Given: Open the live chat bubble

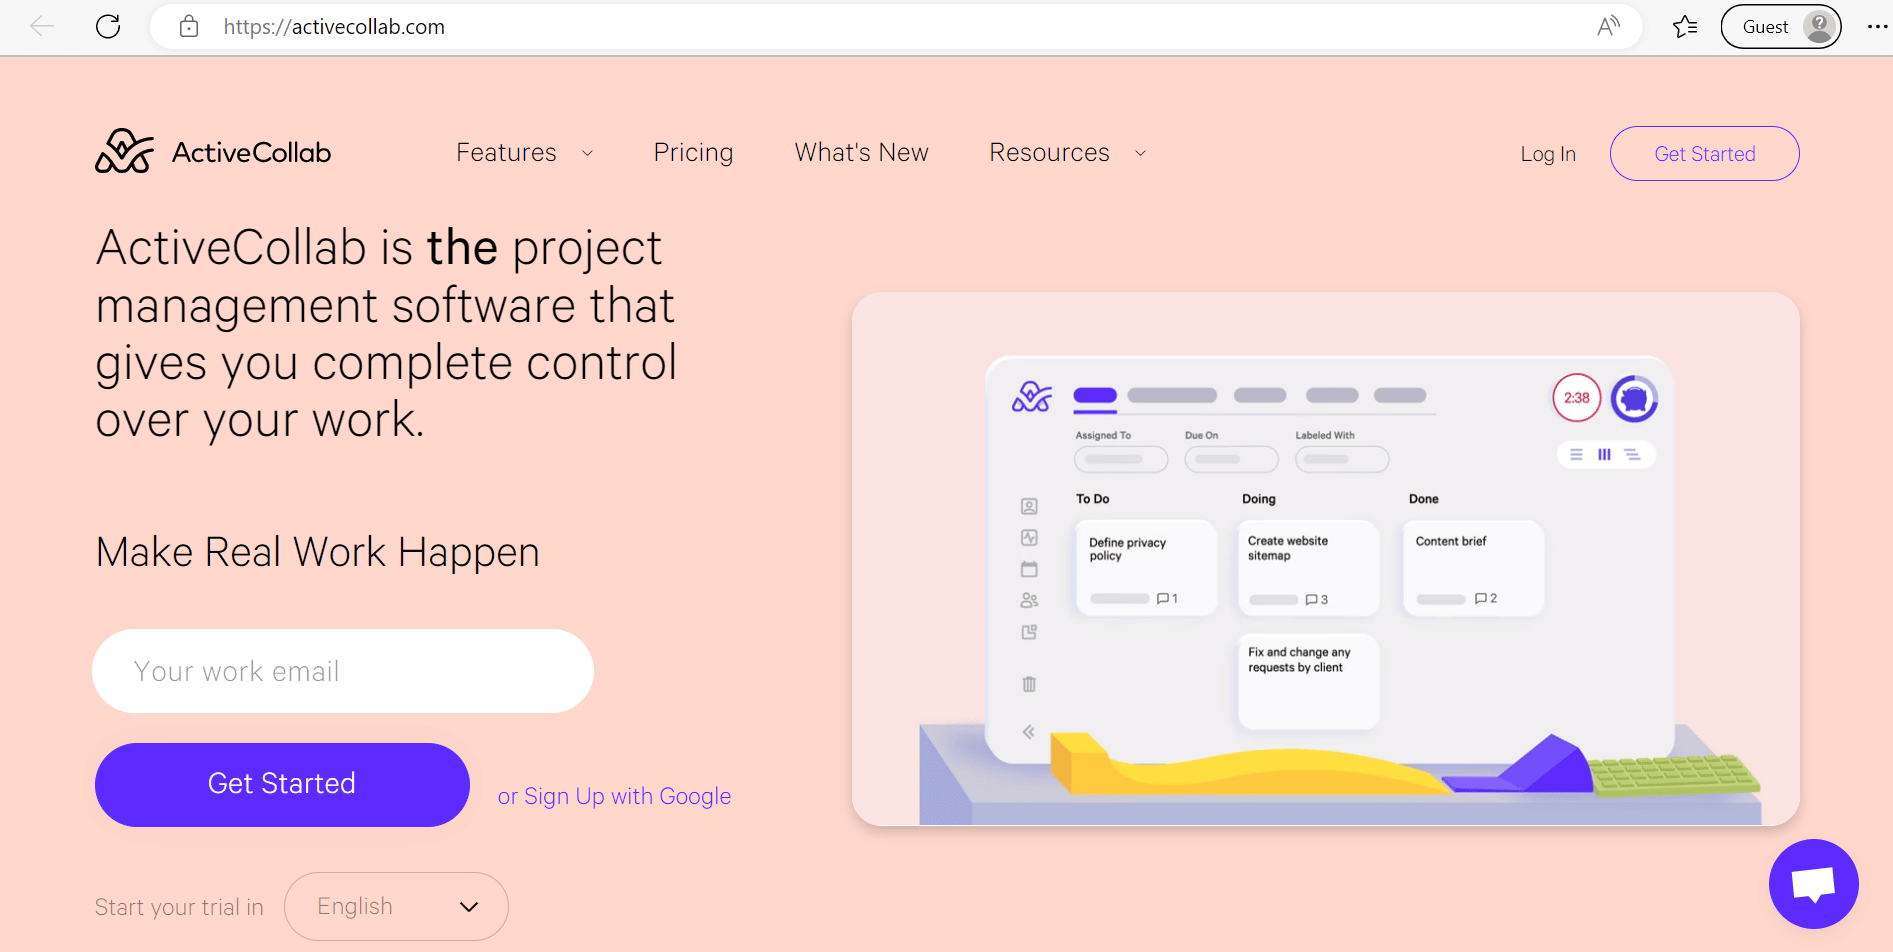Looking at the screenshot, I should 1813,884.
